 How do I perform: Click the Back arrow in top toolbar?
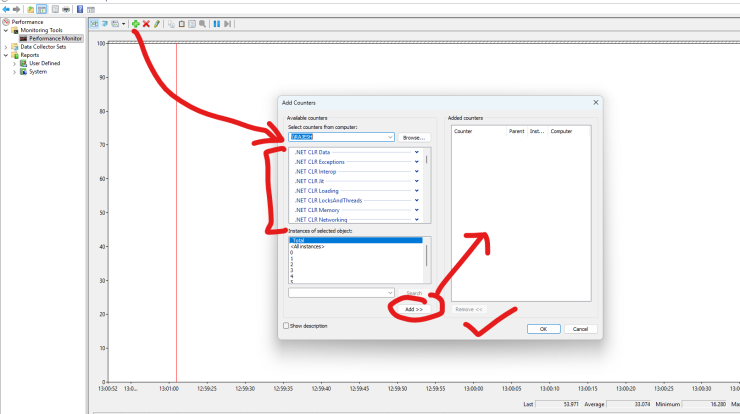click(6, 8)
